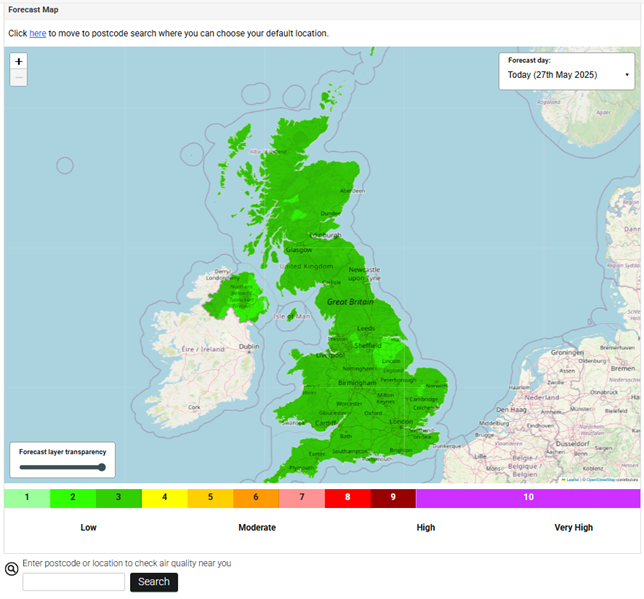644x599 pixels.
Task: Click the Isle of Man label
Action: (x=292, y=316)
